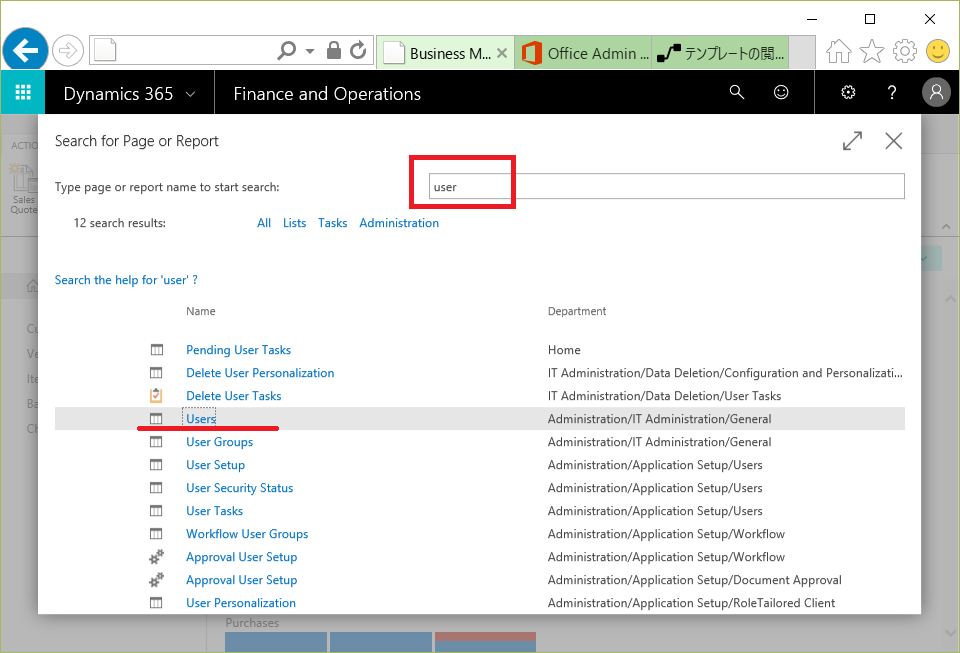Image resolution: width=960 pixels, height=653 pixels.
Task: Open Delete User Tasks result
Action: click(234, 396)
